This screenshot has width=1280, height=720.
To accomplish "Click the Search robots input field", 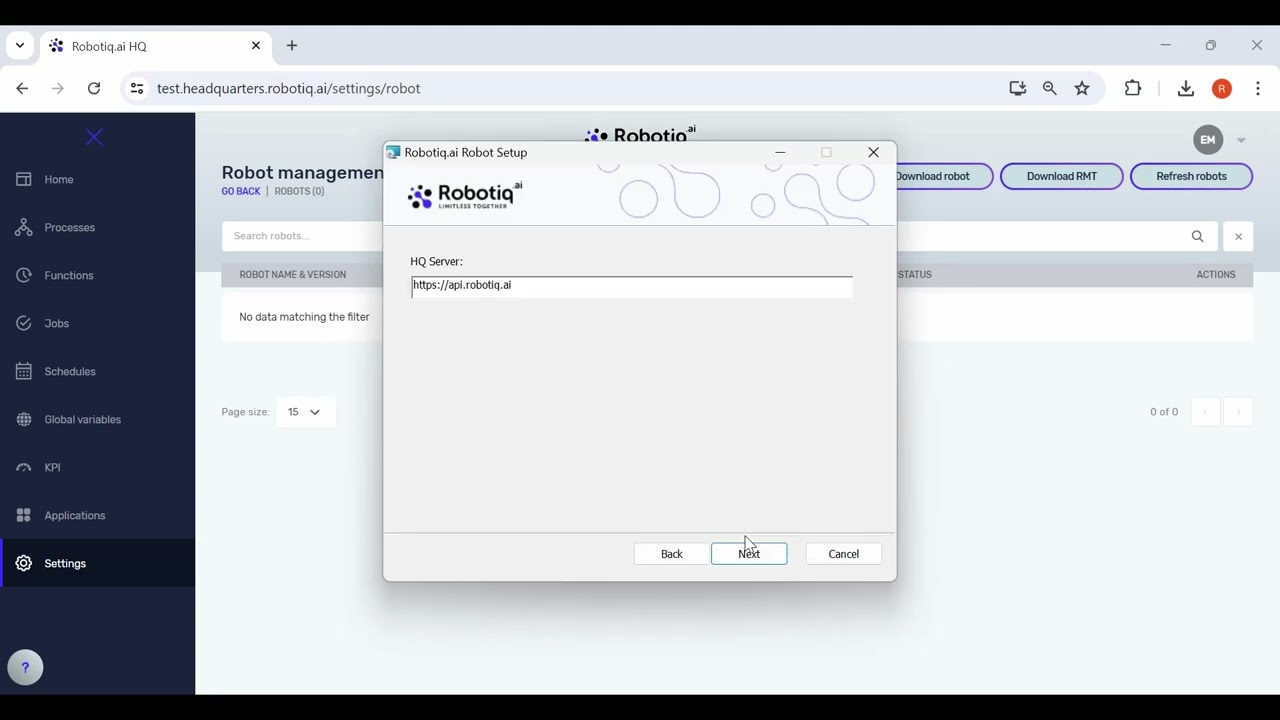I will (302, 237).
